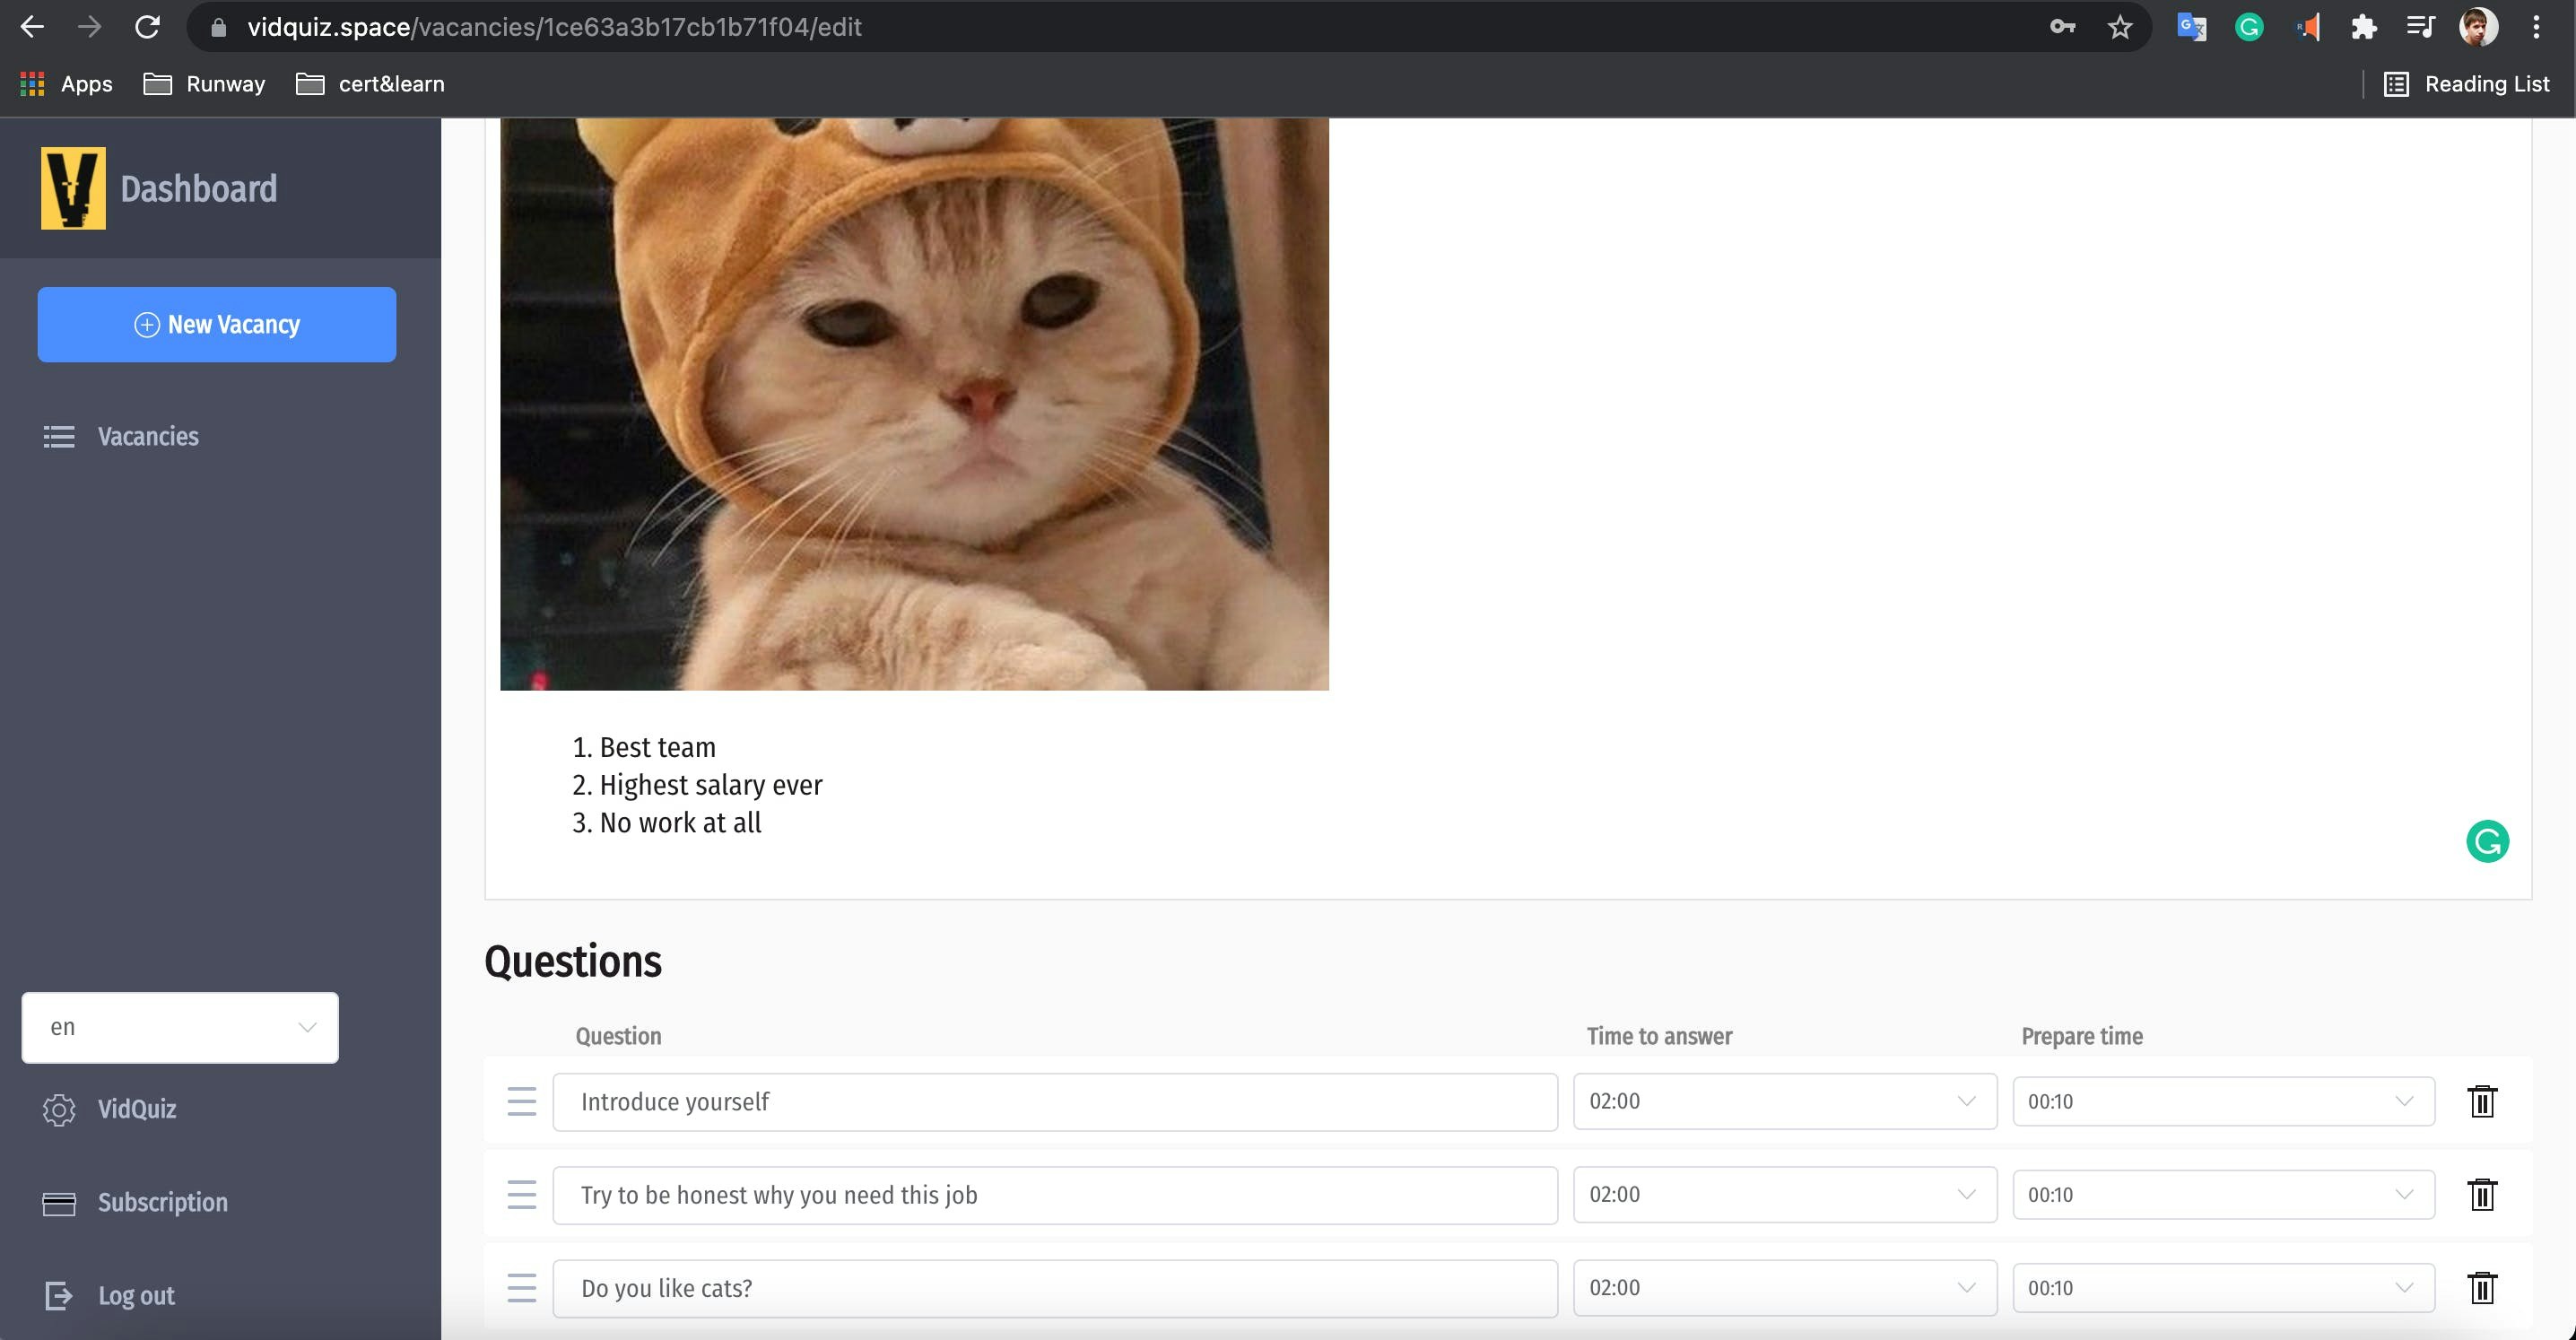Click the VidQuiz logo in sidebar
The width and height of the screenshot is (2576, 1340).
(73, 188)
